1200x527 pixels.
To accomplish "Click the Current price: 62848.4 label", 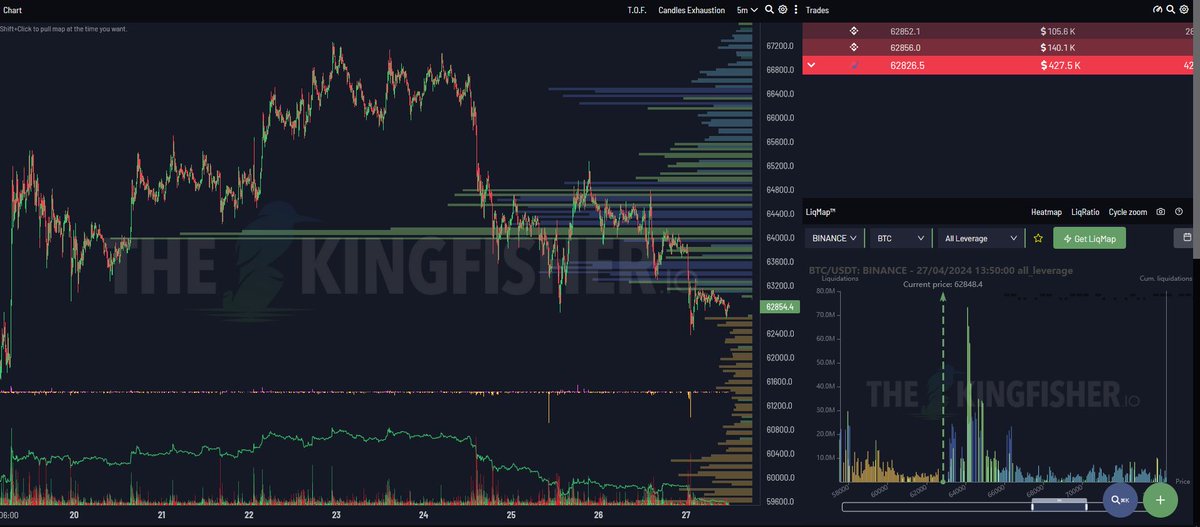I will click(942, 284).
